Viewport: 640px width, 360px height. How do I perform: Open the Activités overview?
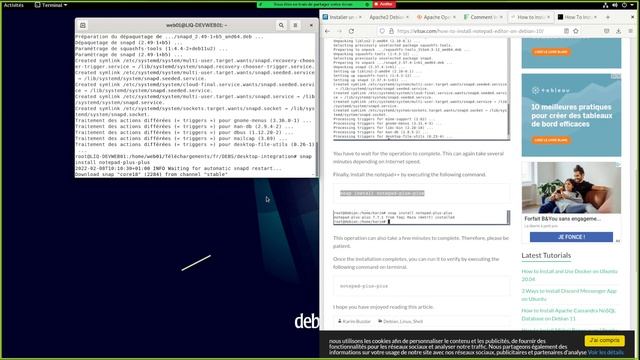(13, 5)
